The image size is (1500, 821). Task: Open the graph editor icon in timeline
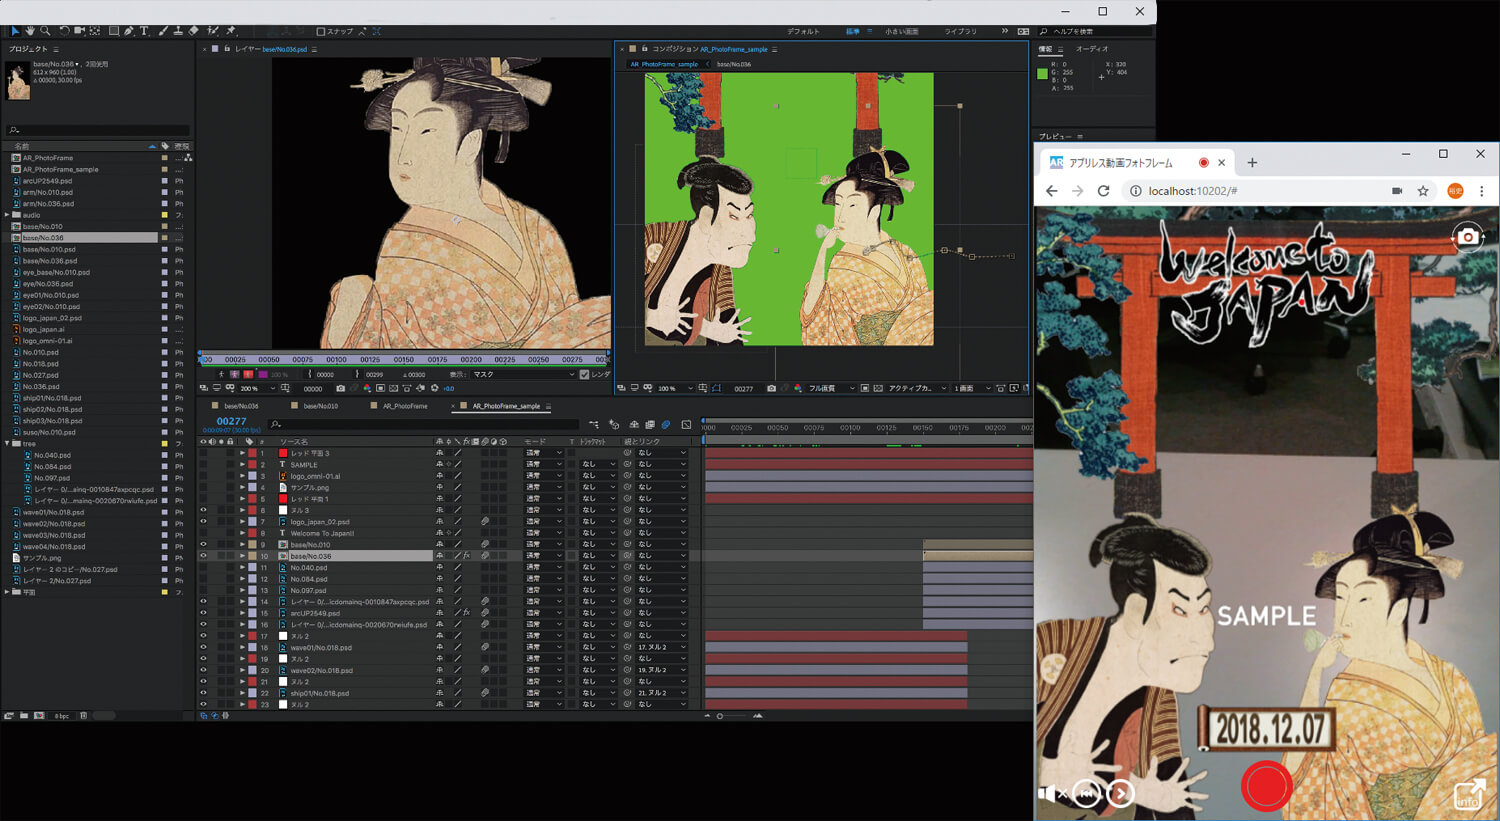click(x=686, y=425)
